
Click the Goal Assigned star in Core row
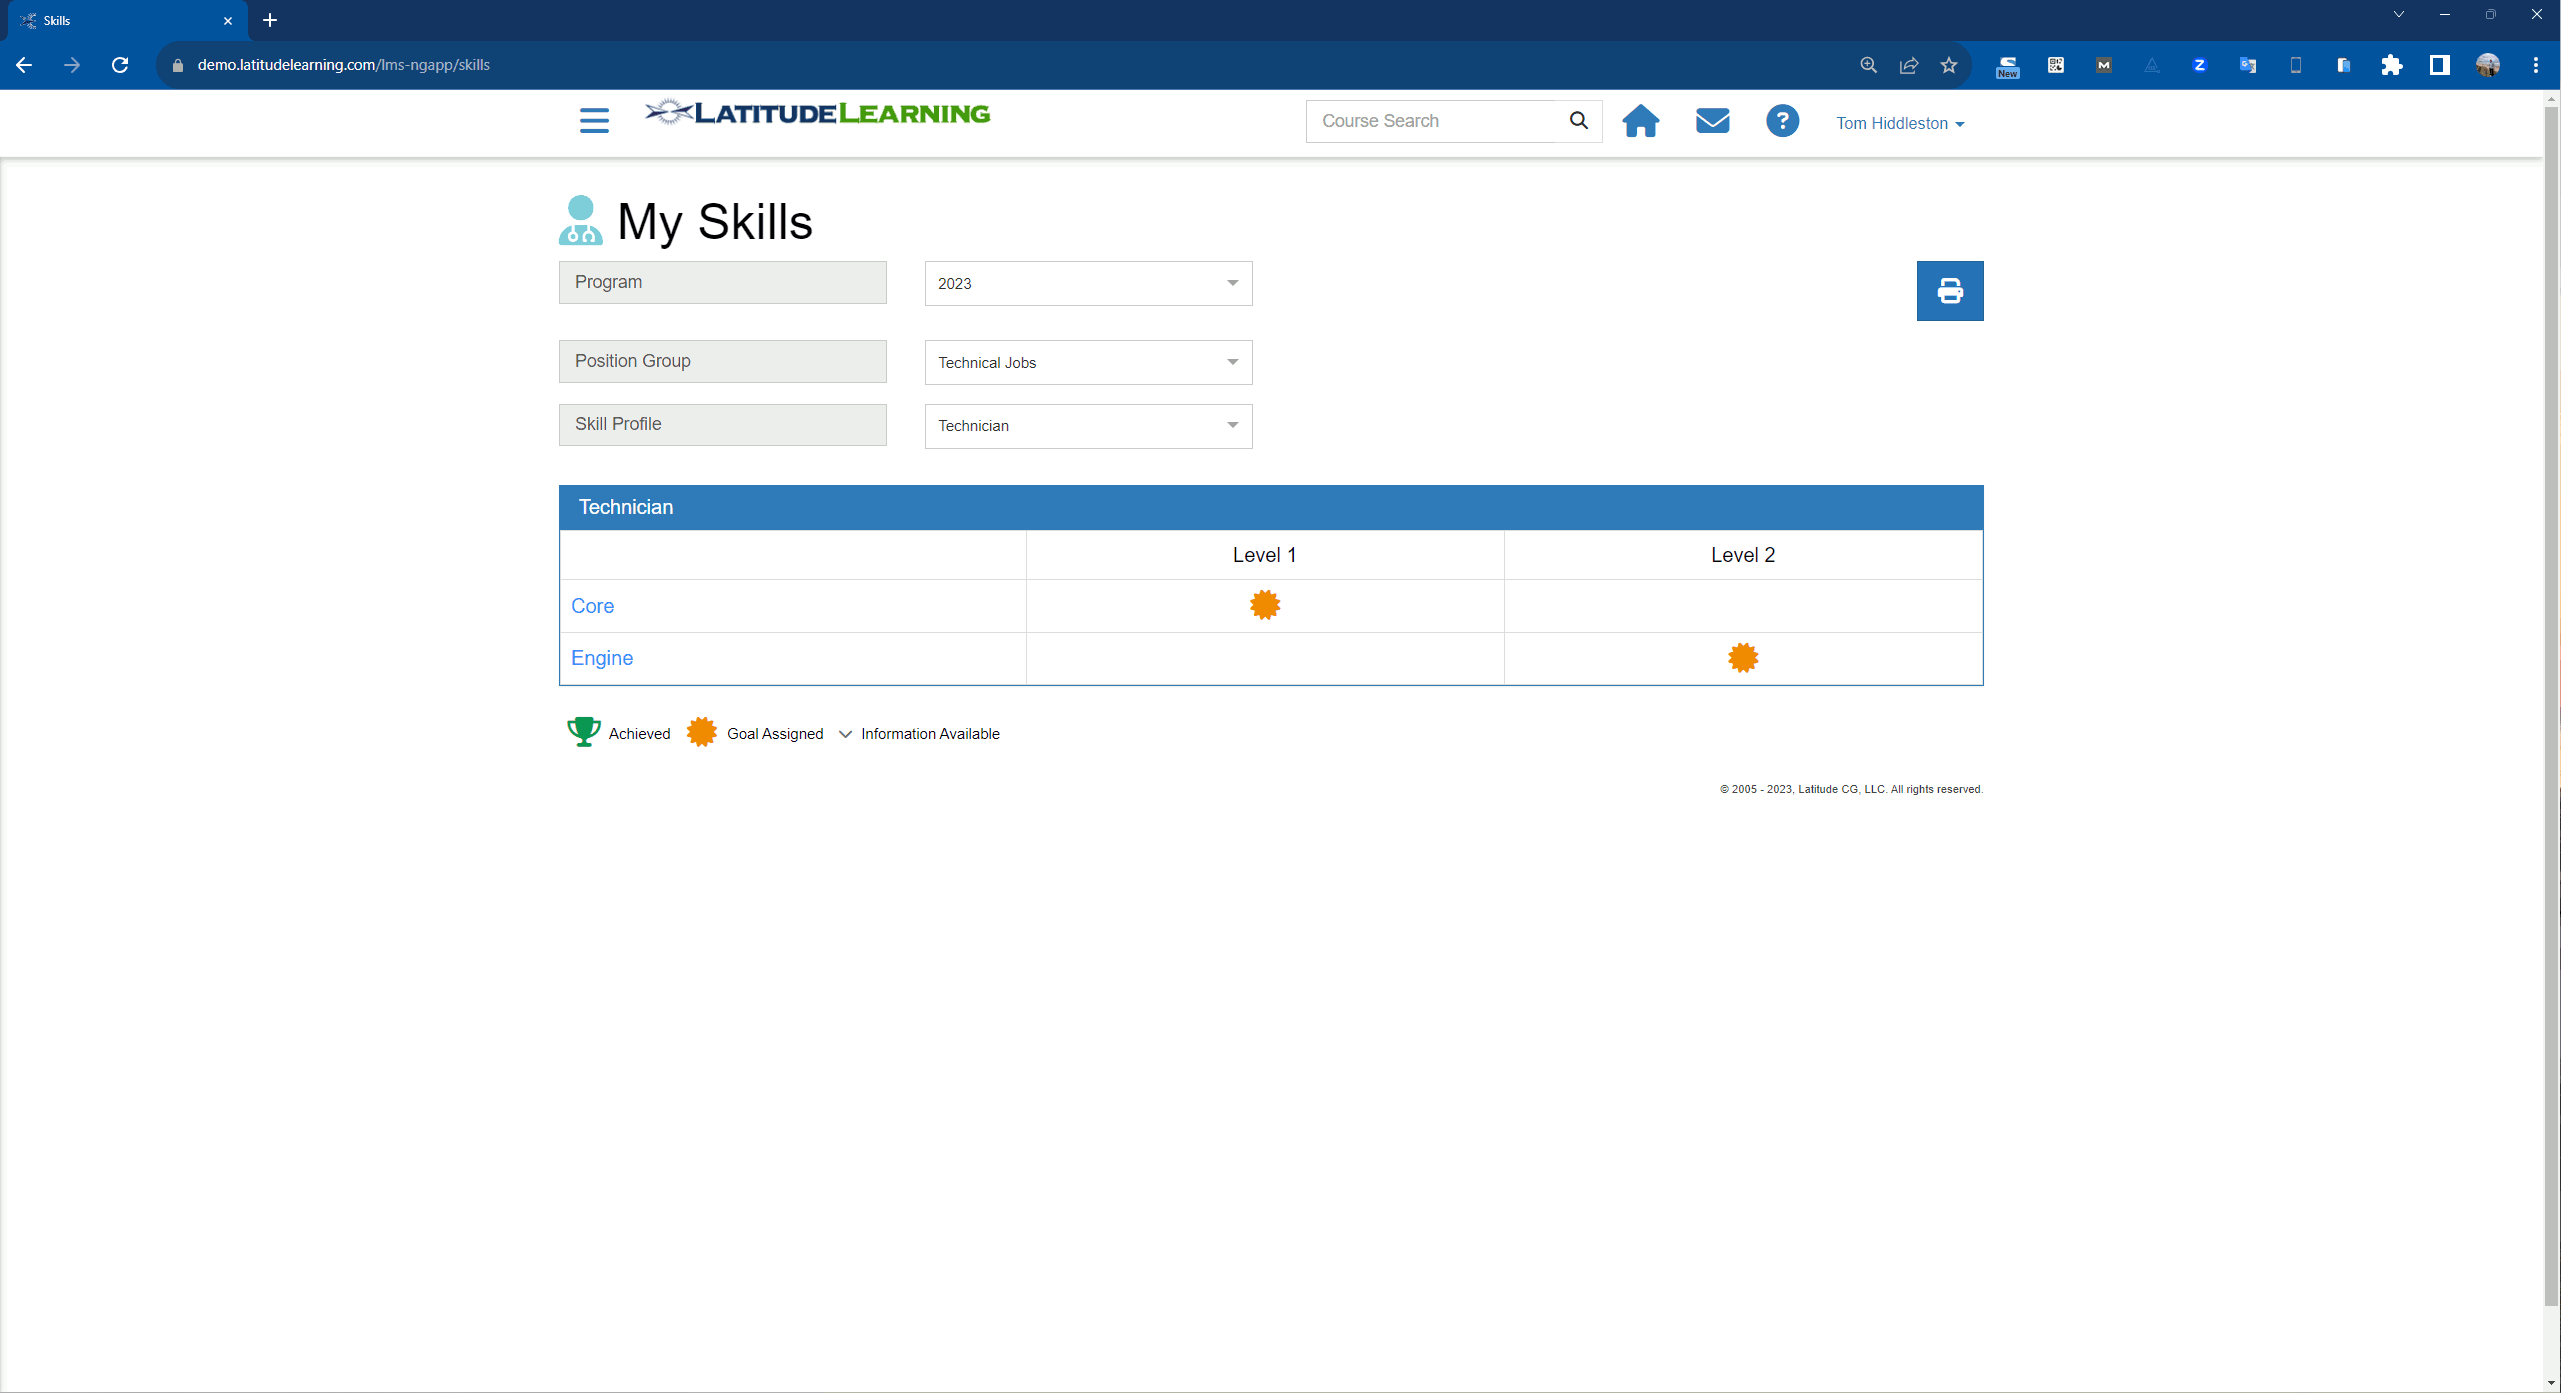[x=1264, y=605]
